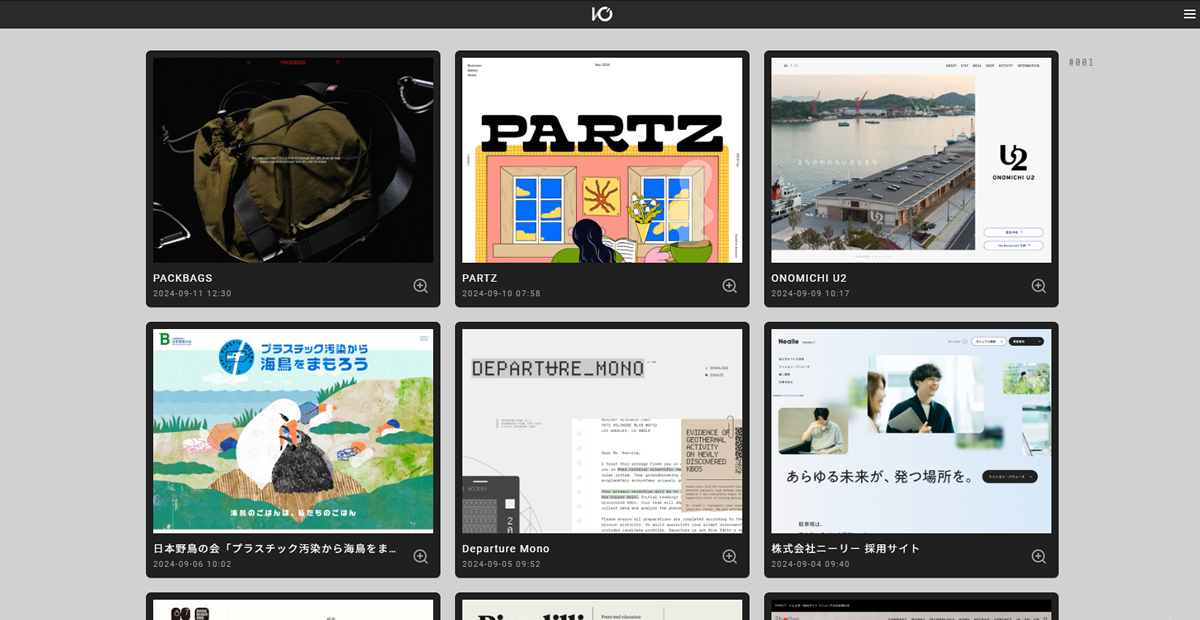
Task: Zoom into the PARTZ card preview
Action: (x=730, y=286)
